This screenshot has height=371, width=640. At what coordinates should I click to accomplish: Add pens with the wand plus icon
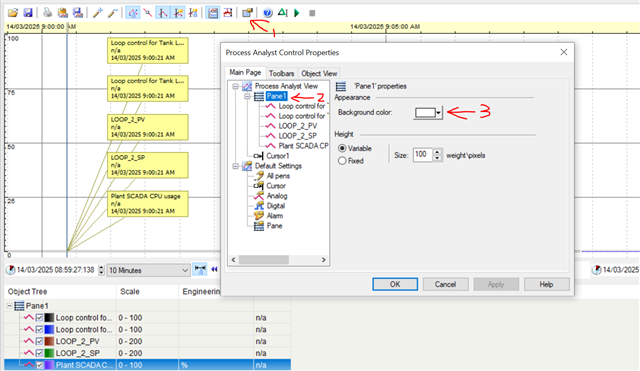pos(98,13)
